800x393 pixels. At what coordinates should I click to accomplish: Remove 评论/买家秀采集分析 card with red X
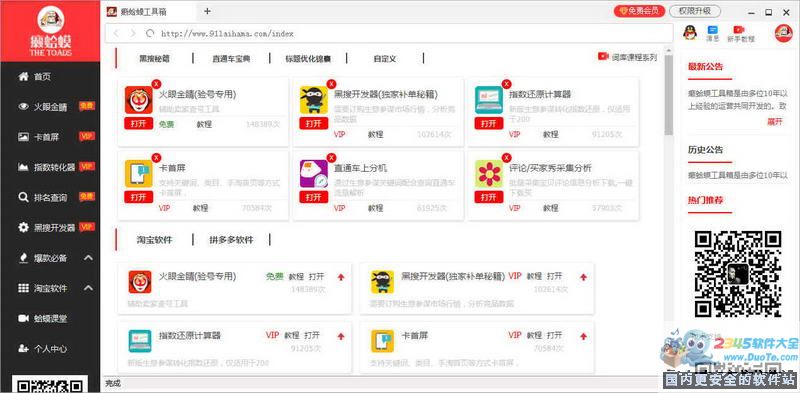pyautogui.click(x=507, y=158)
